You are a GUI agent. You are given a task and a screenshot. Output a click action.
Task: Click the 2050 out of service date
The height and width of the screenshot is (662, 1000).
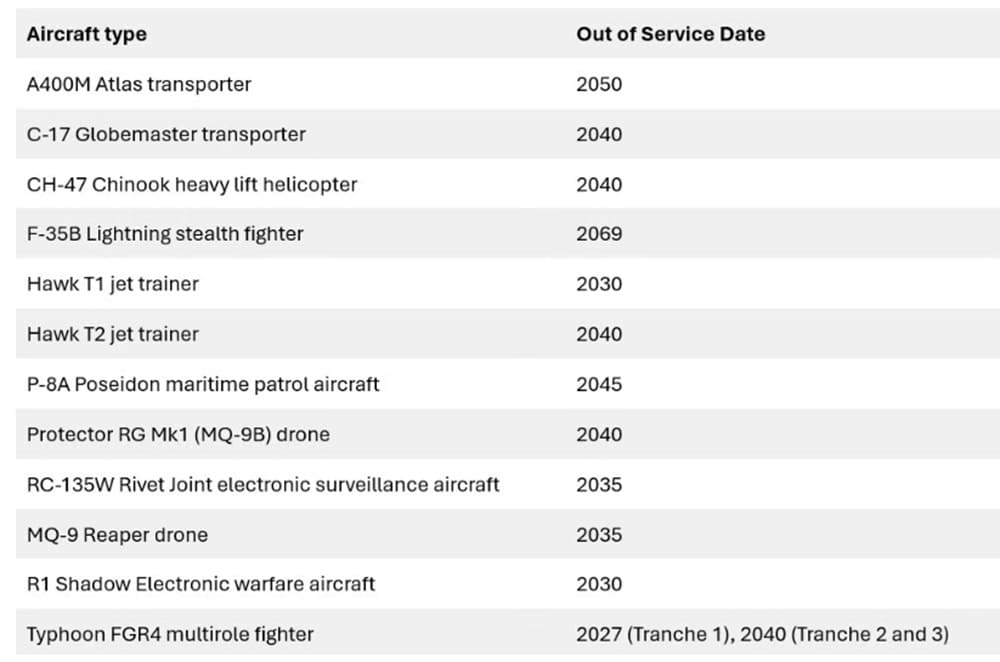(599, 84)
